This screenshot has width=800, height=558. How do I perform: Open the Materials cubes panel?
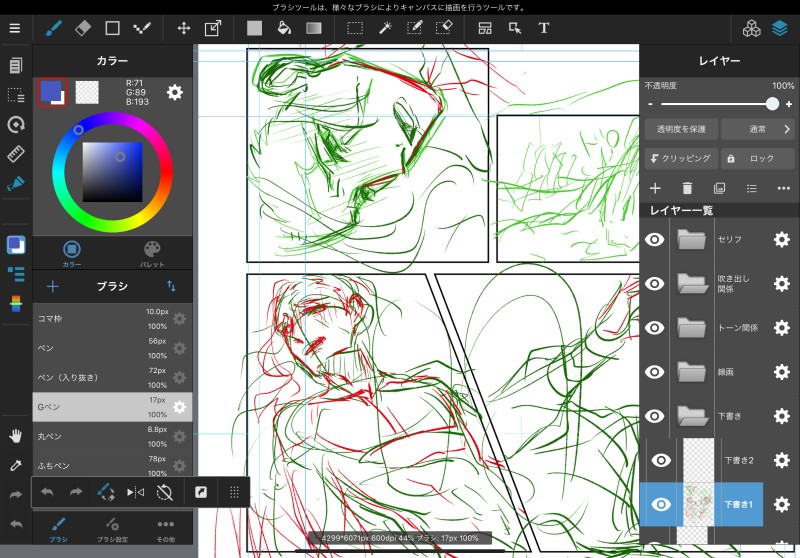(751, 29)
